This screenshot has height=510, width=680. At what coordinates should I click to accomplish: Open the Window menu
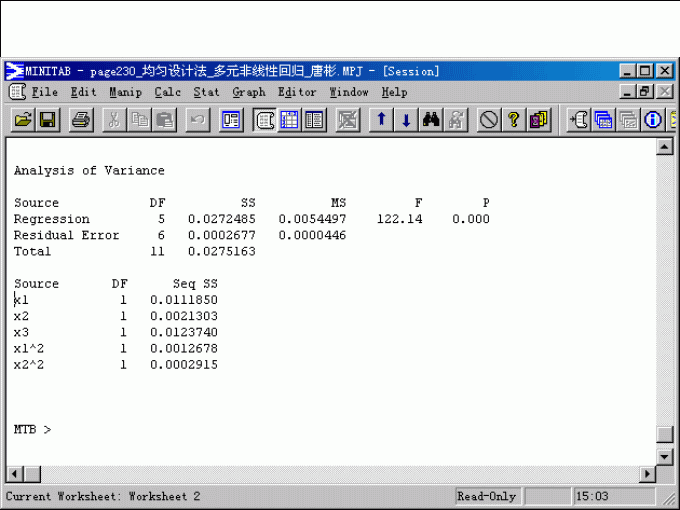point(349,92)
